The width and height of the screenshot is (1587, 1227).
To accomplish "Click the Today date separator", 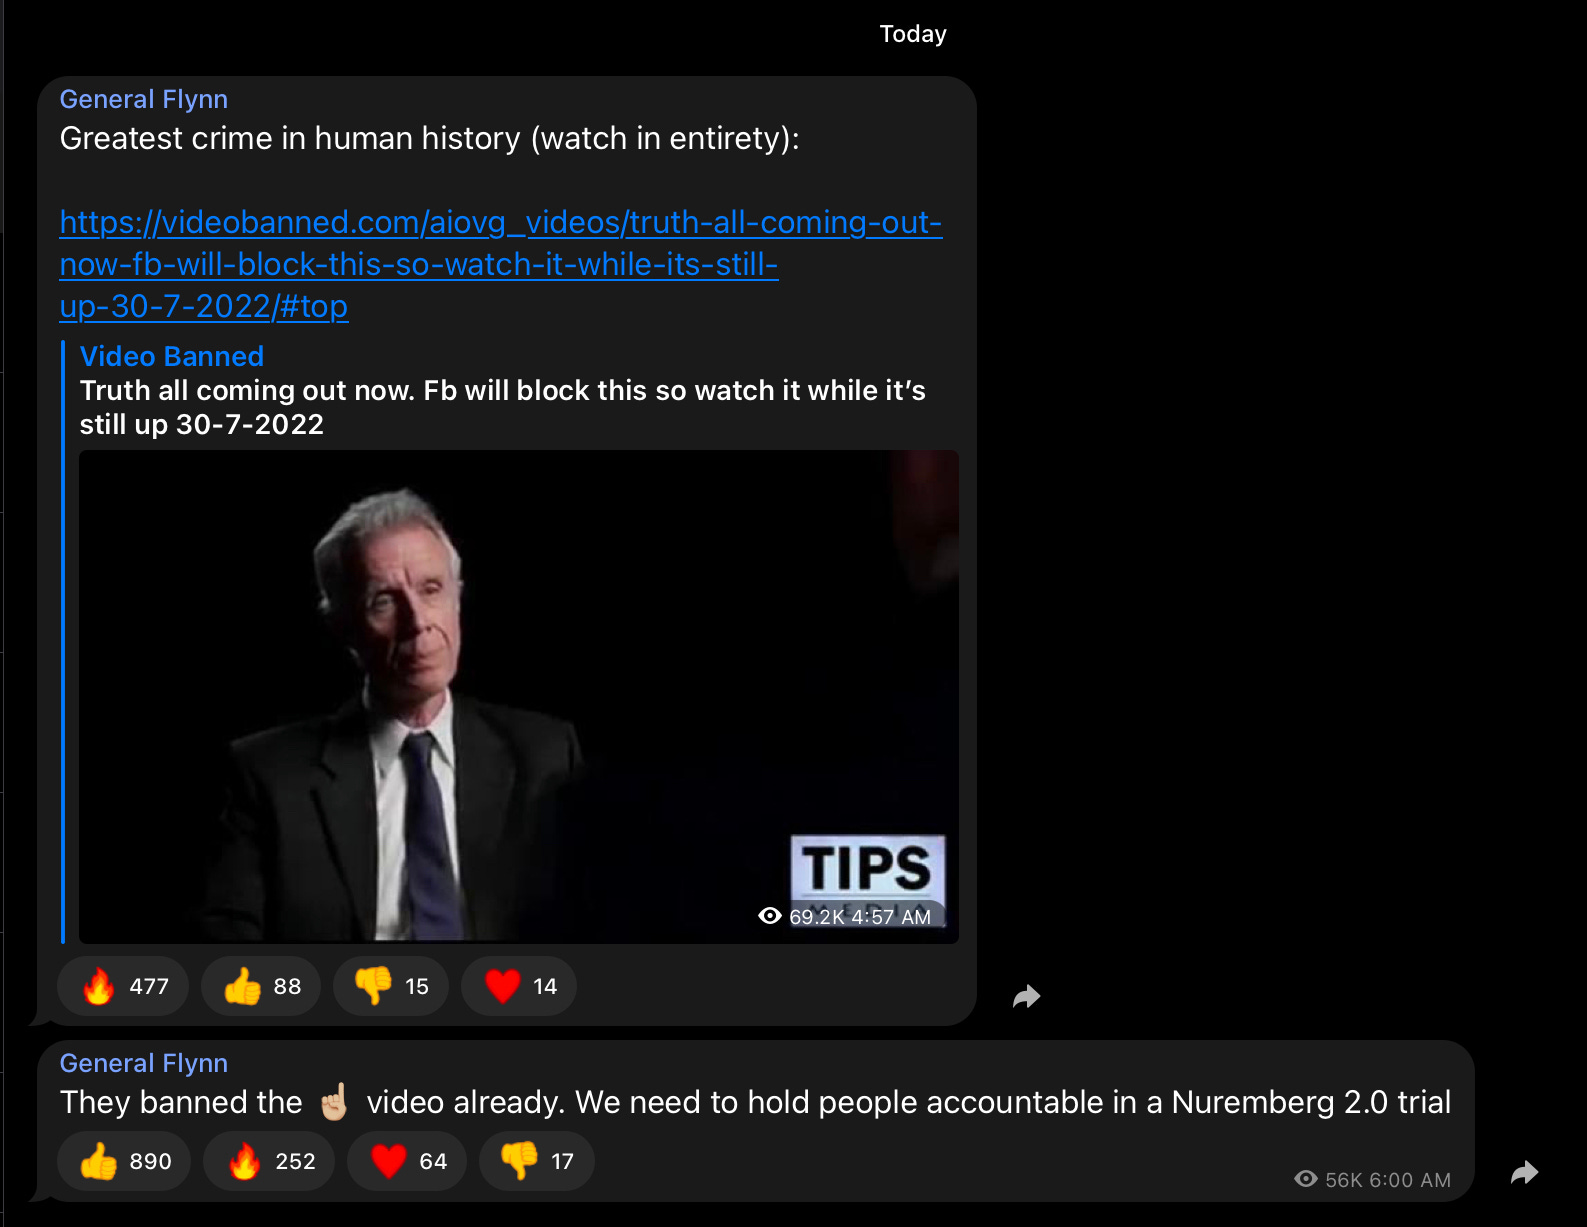I will (913, 34).
